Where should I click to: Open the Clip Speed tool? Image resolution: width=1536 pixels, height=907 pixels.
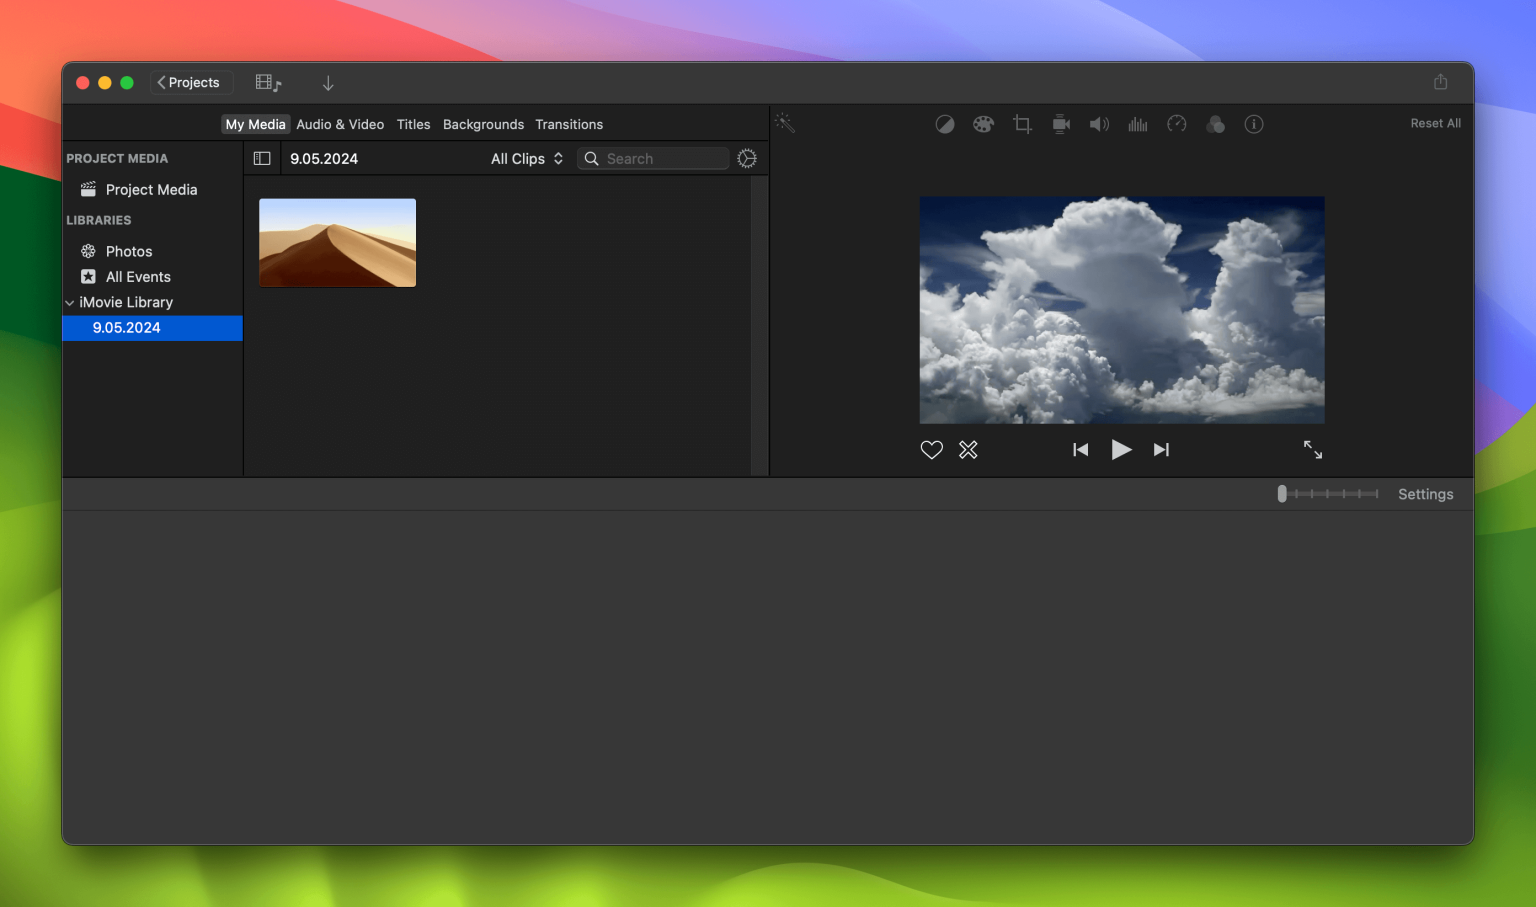coord(1177,123)
